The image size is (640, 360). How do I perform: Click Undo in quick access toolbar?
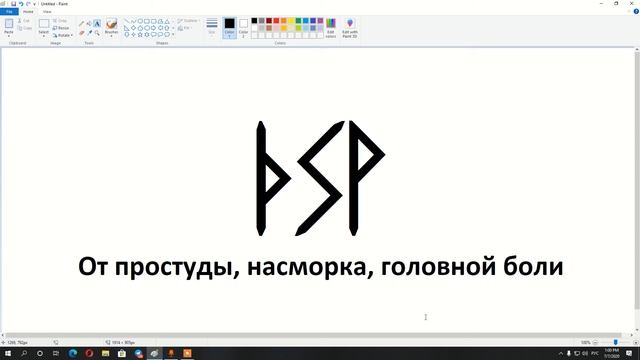(21, 4)
